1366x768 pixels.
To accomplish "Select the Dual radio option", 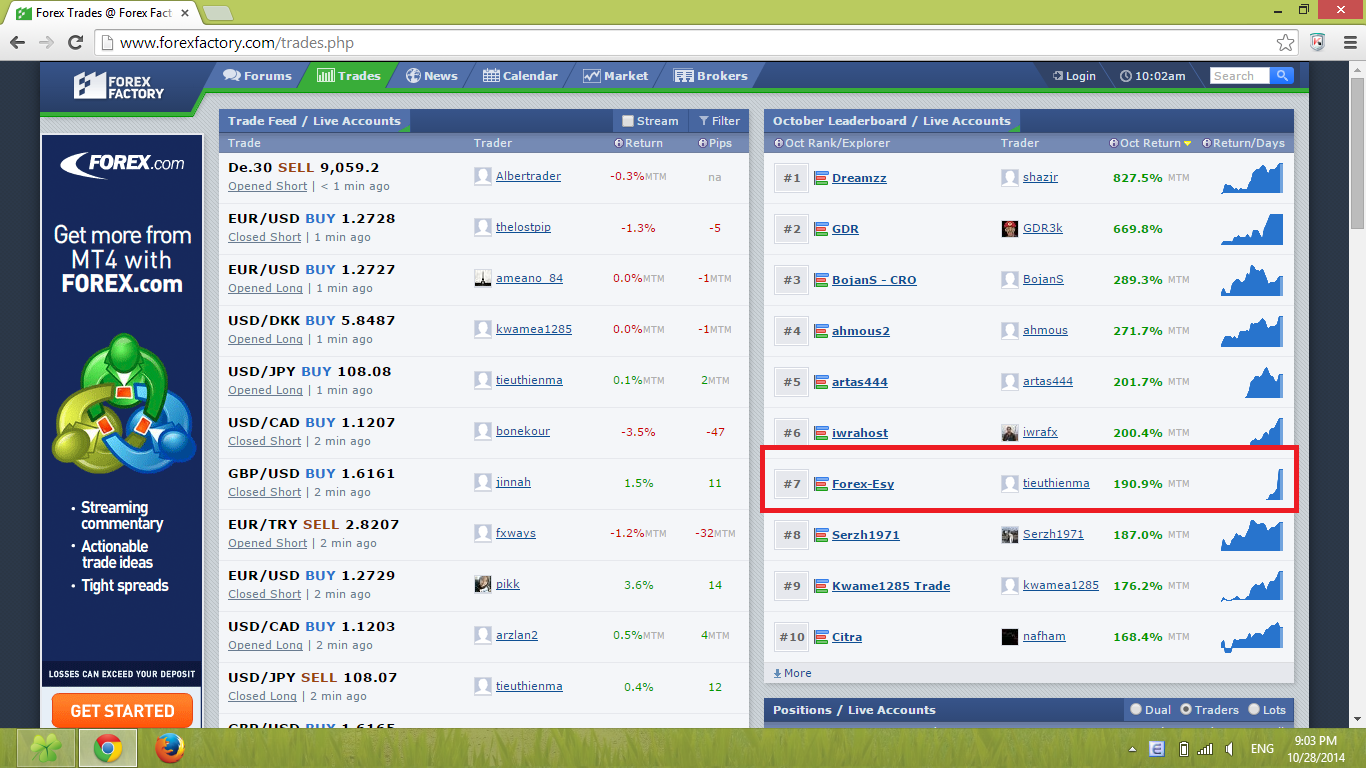I will [1136, 710].
